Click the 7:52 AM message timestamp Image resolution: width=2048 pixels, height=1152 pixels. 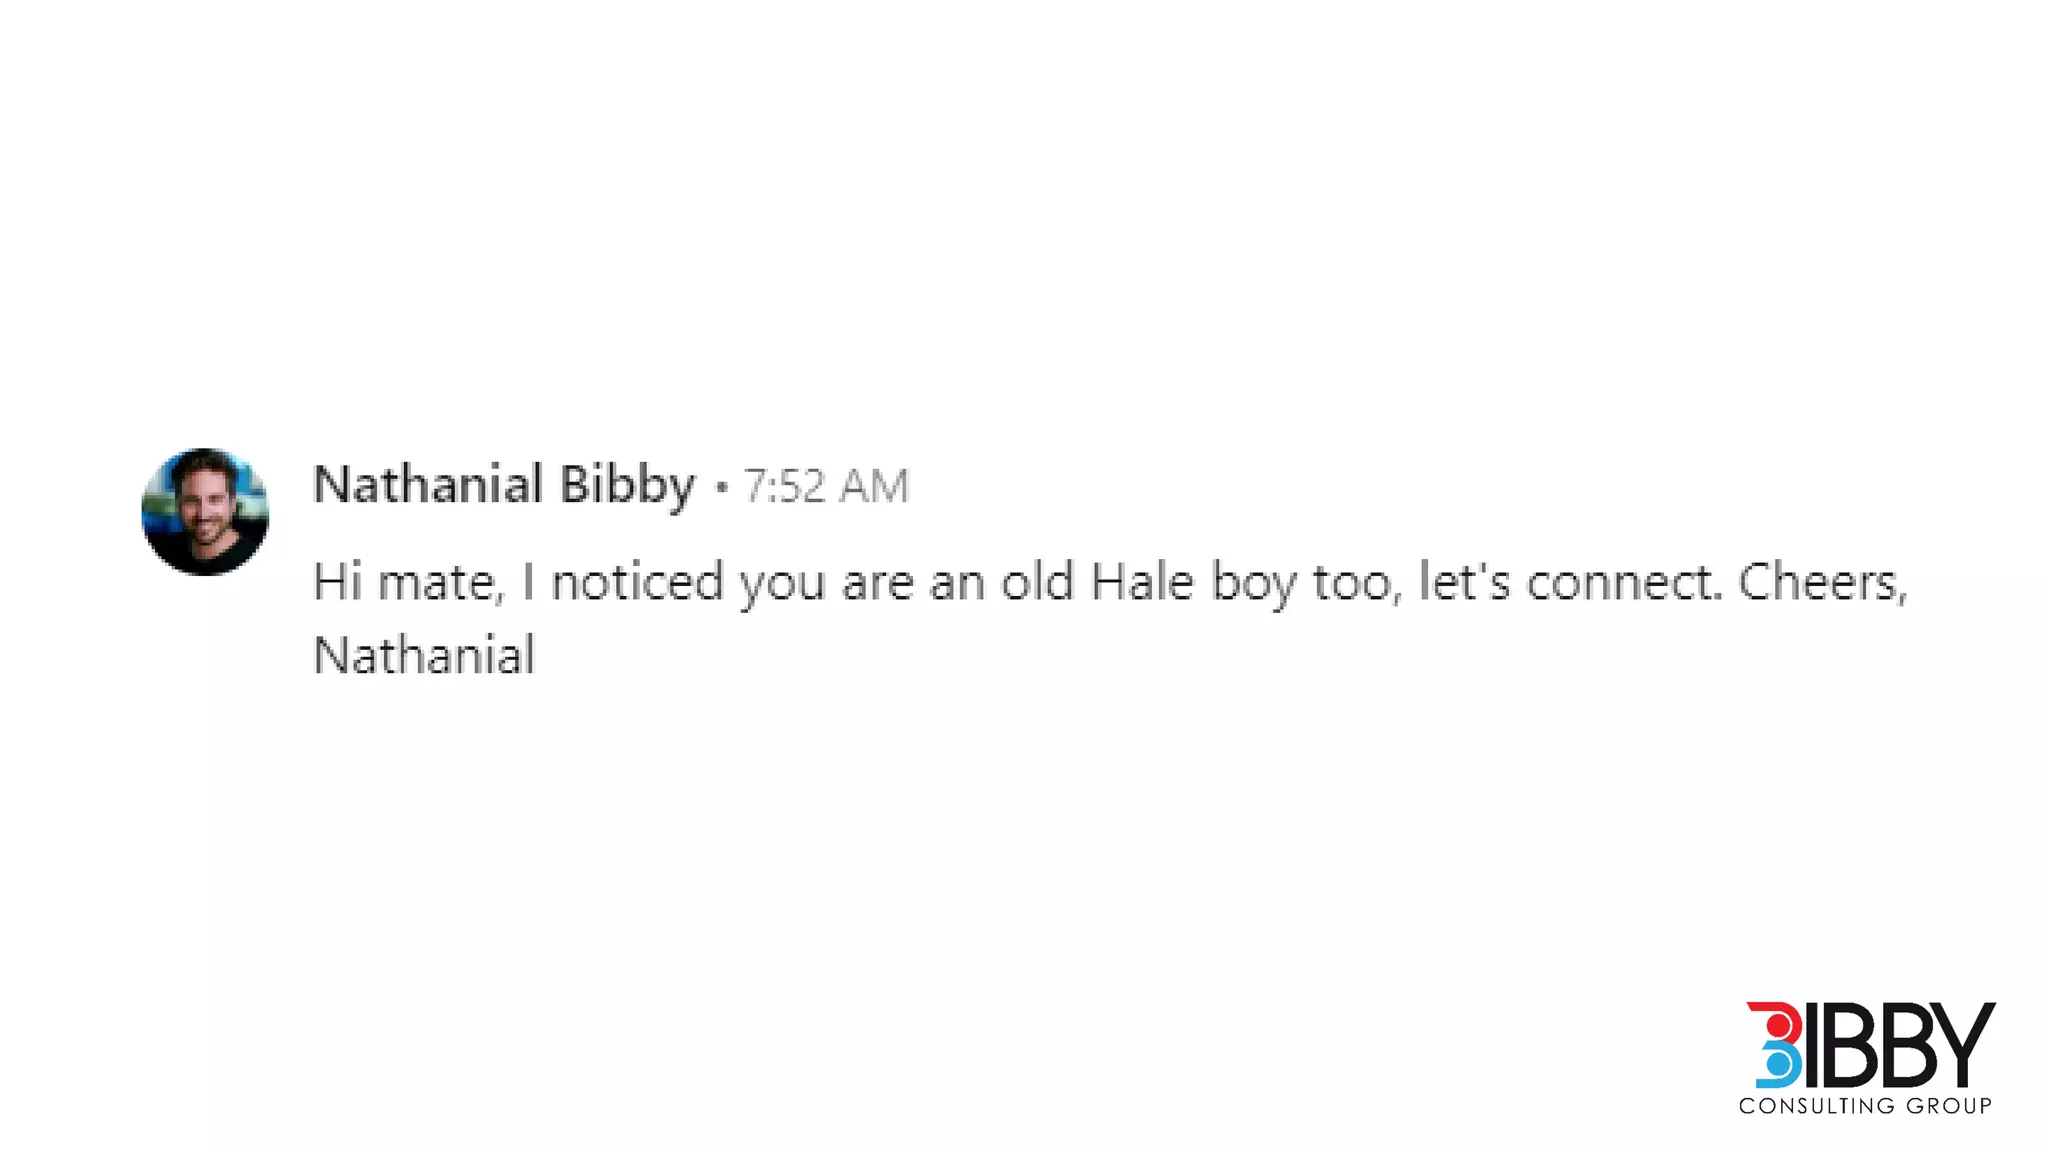825,486
